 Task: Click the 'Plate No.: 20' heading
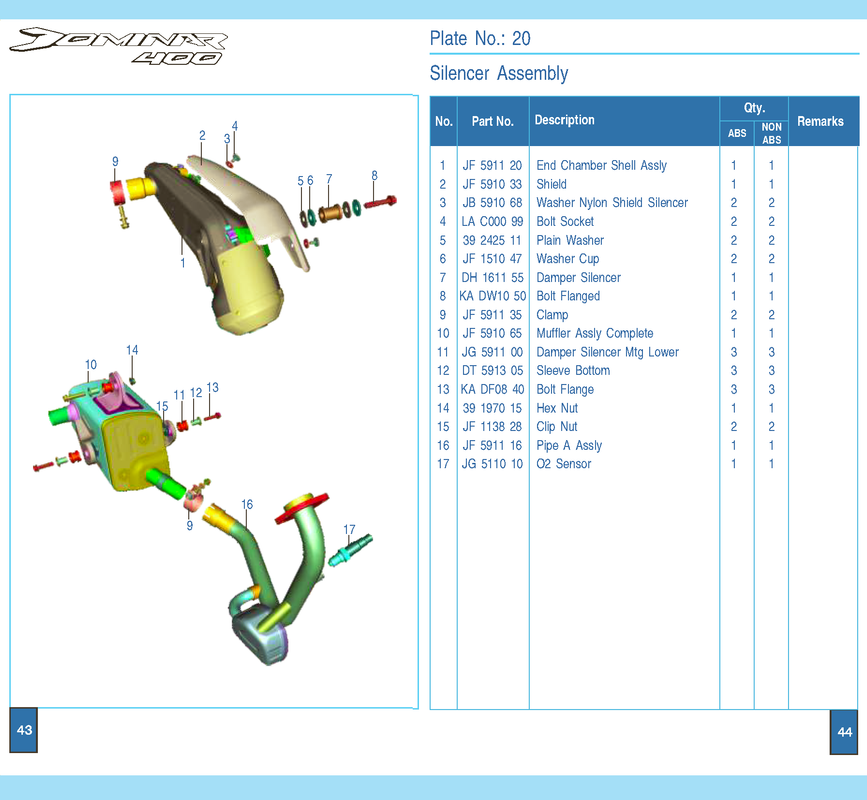tap(480, 38)
